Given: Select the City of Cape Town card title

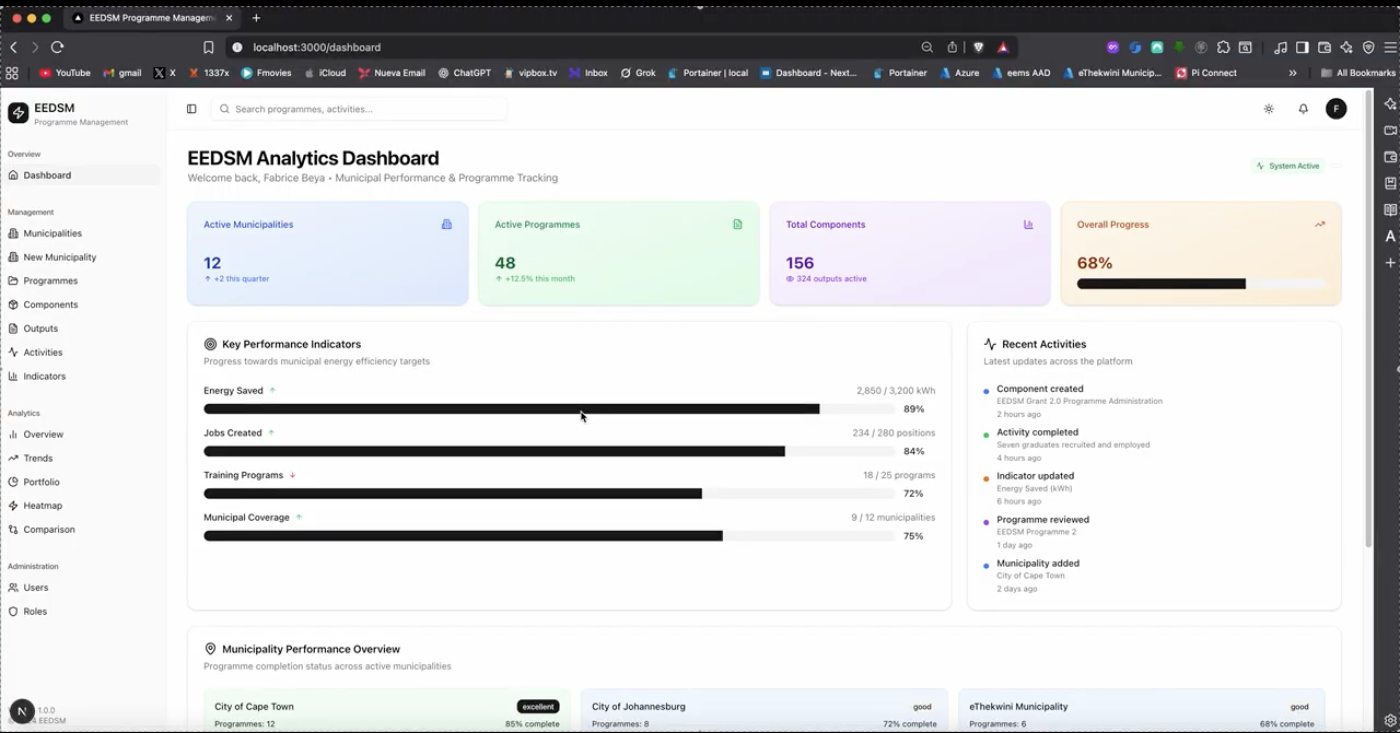Looking at the screenshot, I should coord(254,707).
